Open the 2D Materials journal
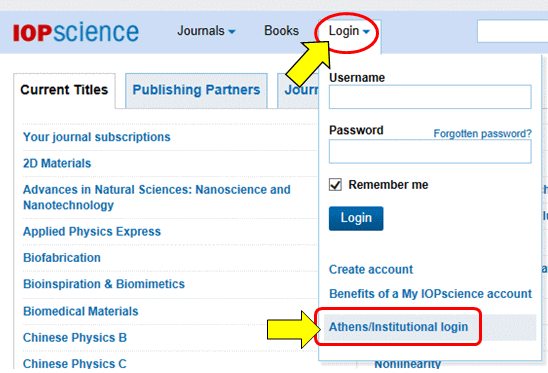The width and height of the screenshot is (548, 373). pos(57,163)
